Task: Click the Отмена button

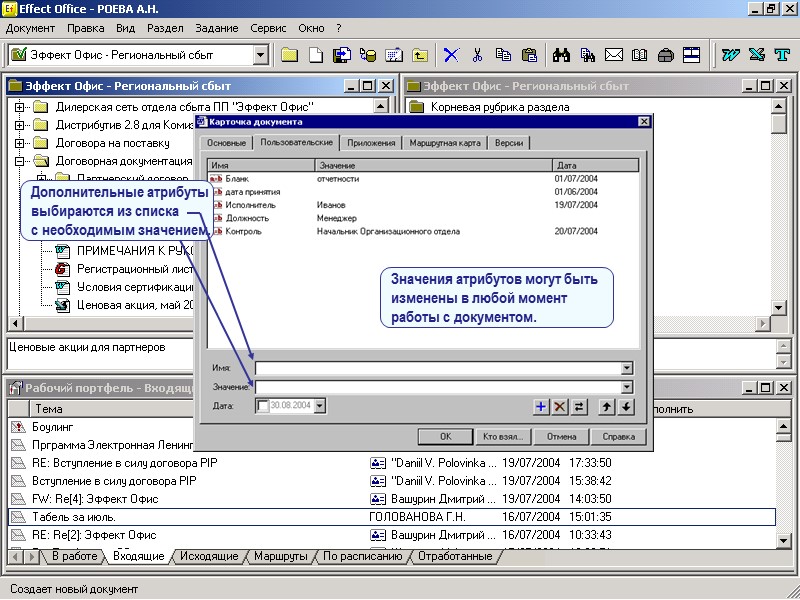Action: point(561,437)
